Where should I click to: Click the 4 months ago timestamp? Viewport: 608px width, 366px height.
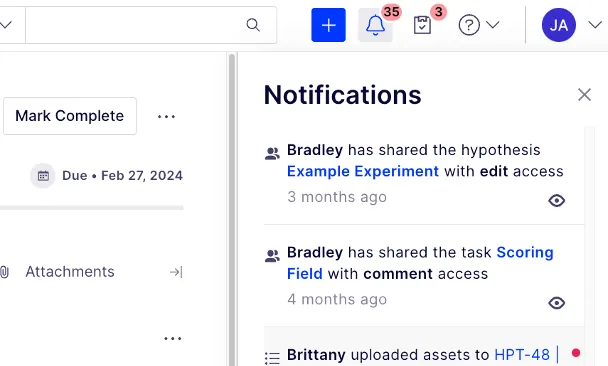[337, 299]
